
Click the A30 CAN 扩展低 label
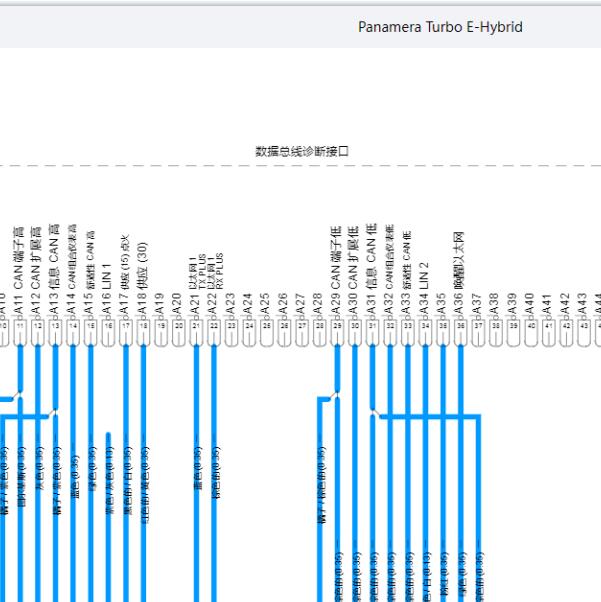pos(354,271)
